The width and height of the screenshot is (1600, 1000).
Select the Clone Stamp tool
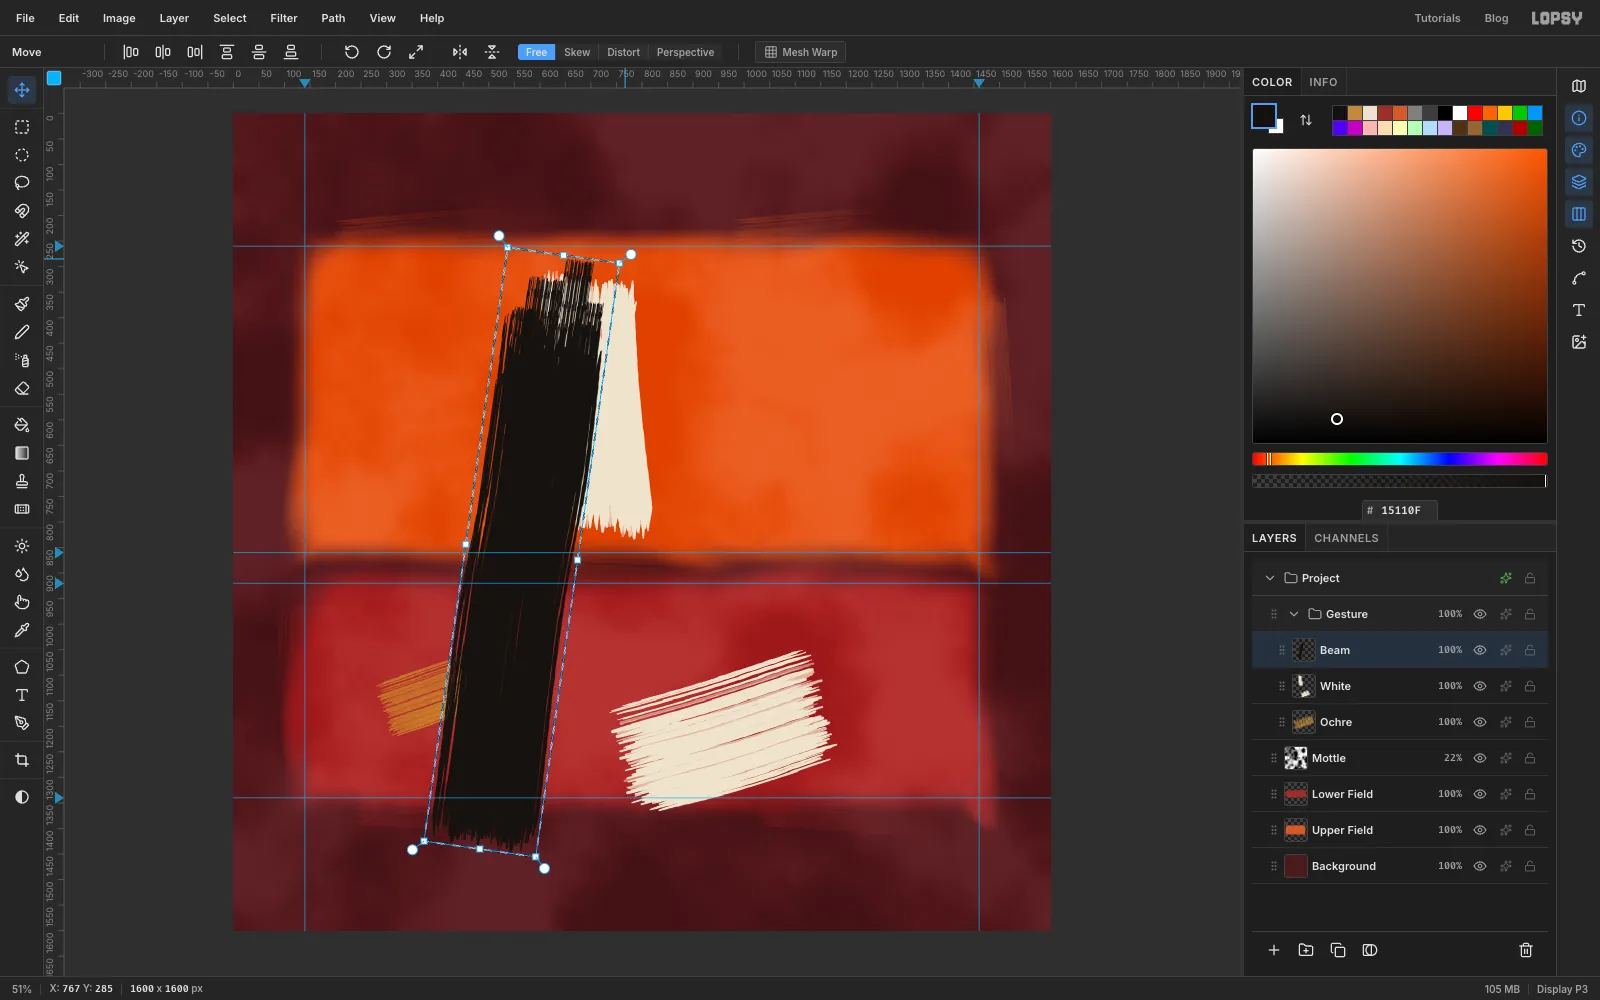(x=22, y=481)
